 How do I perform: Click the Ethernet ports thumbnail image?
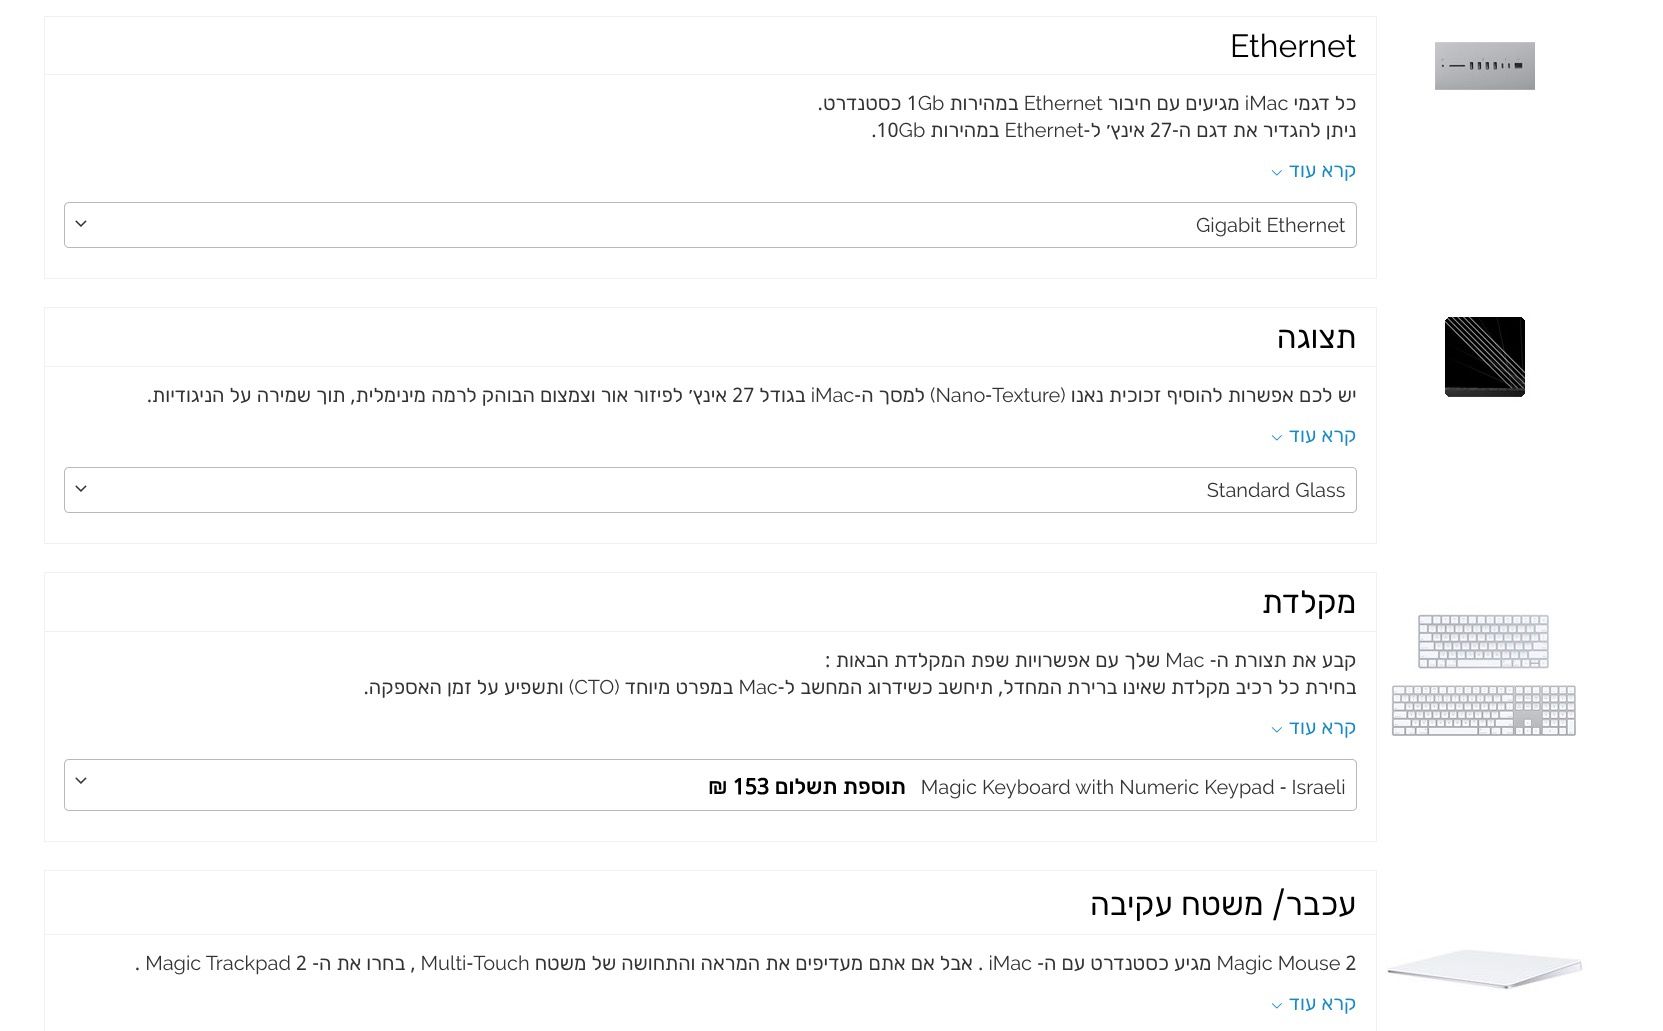tap(1484, 66)
